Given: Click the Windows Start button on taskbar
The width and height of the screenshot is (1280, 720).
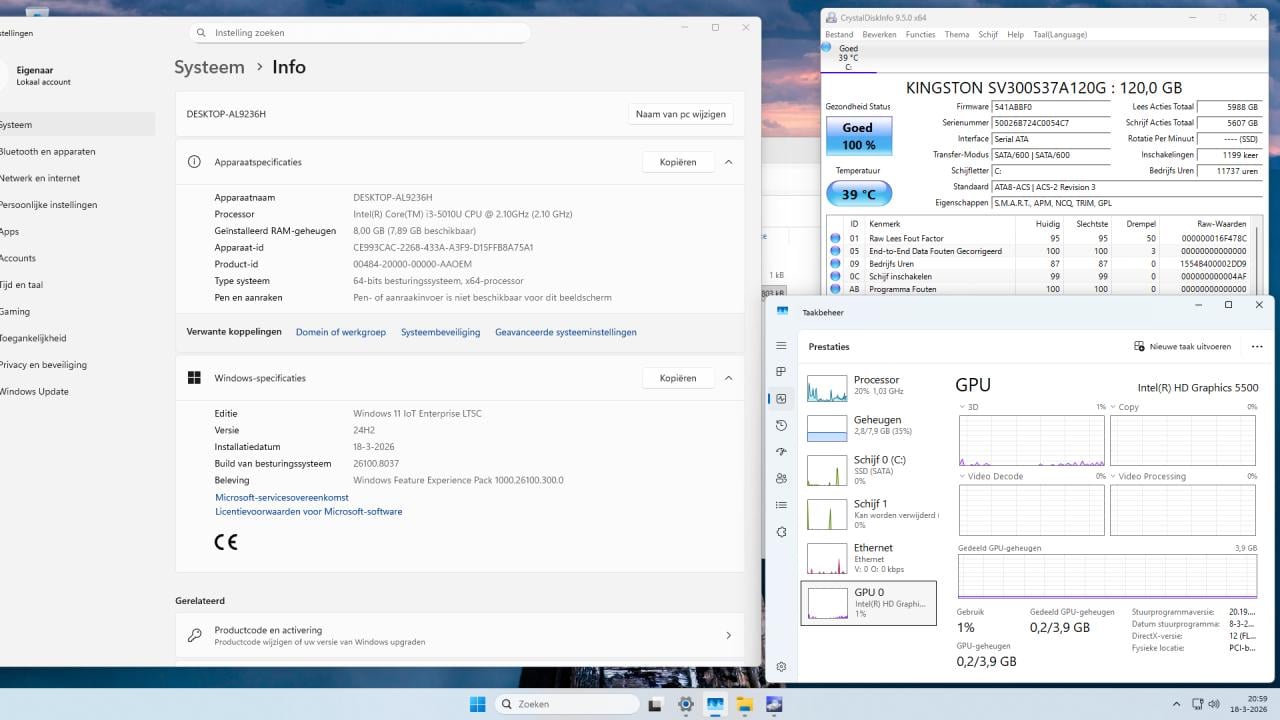Looking at the screenshot, I should coord(478,704).
